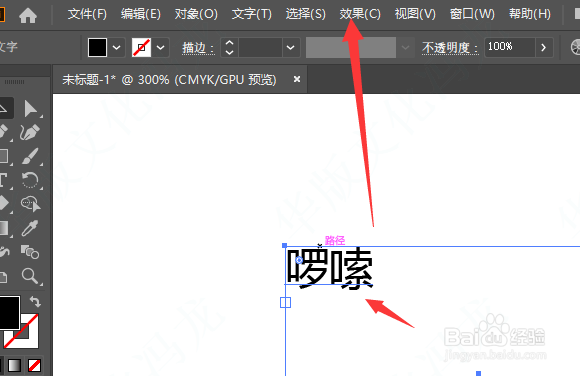
Task: Click the 描边 stroke label link
Action: [198, 48]
